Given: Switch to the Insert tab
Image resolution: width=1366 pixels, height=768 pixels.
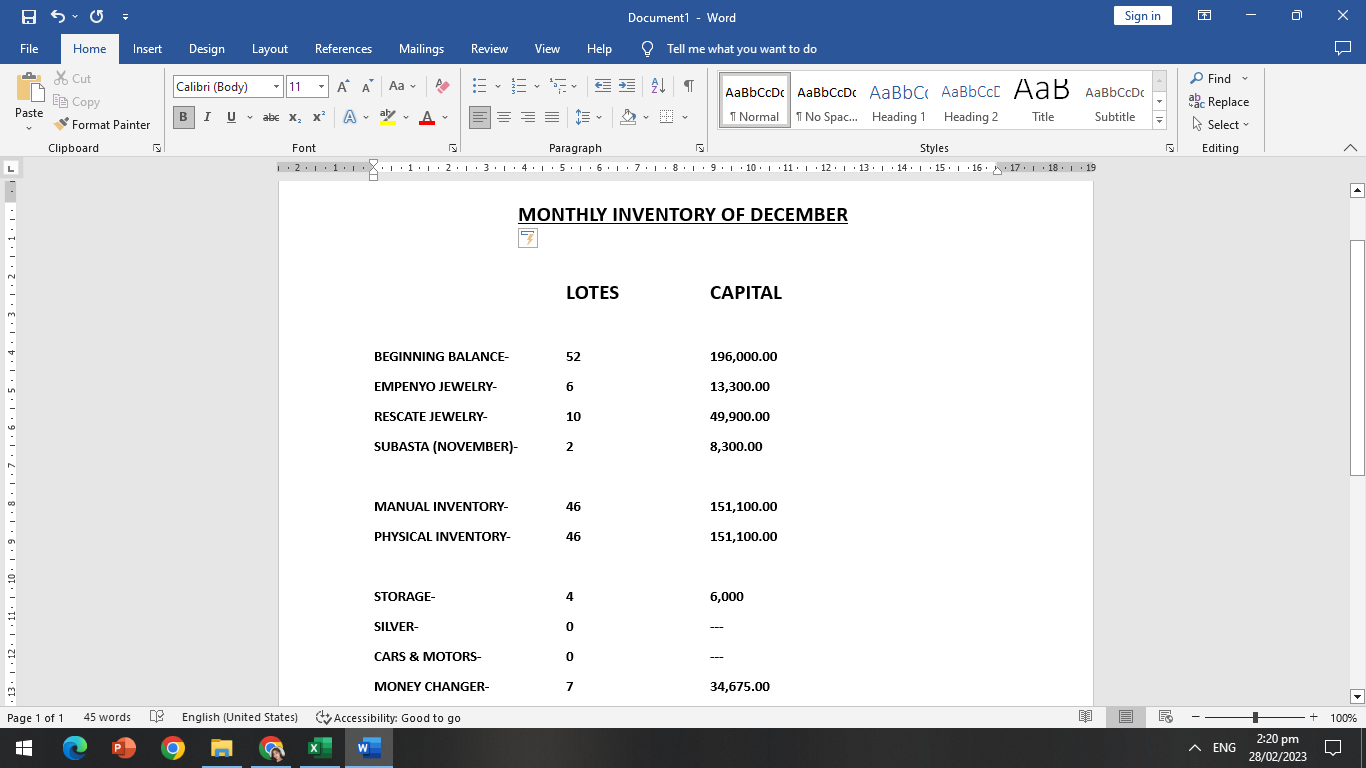Looking at the screenshot, I should pos(147,48).
